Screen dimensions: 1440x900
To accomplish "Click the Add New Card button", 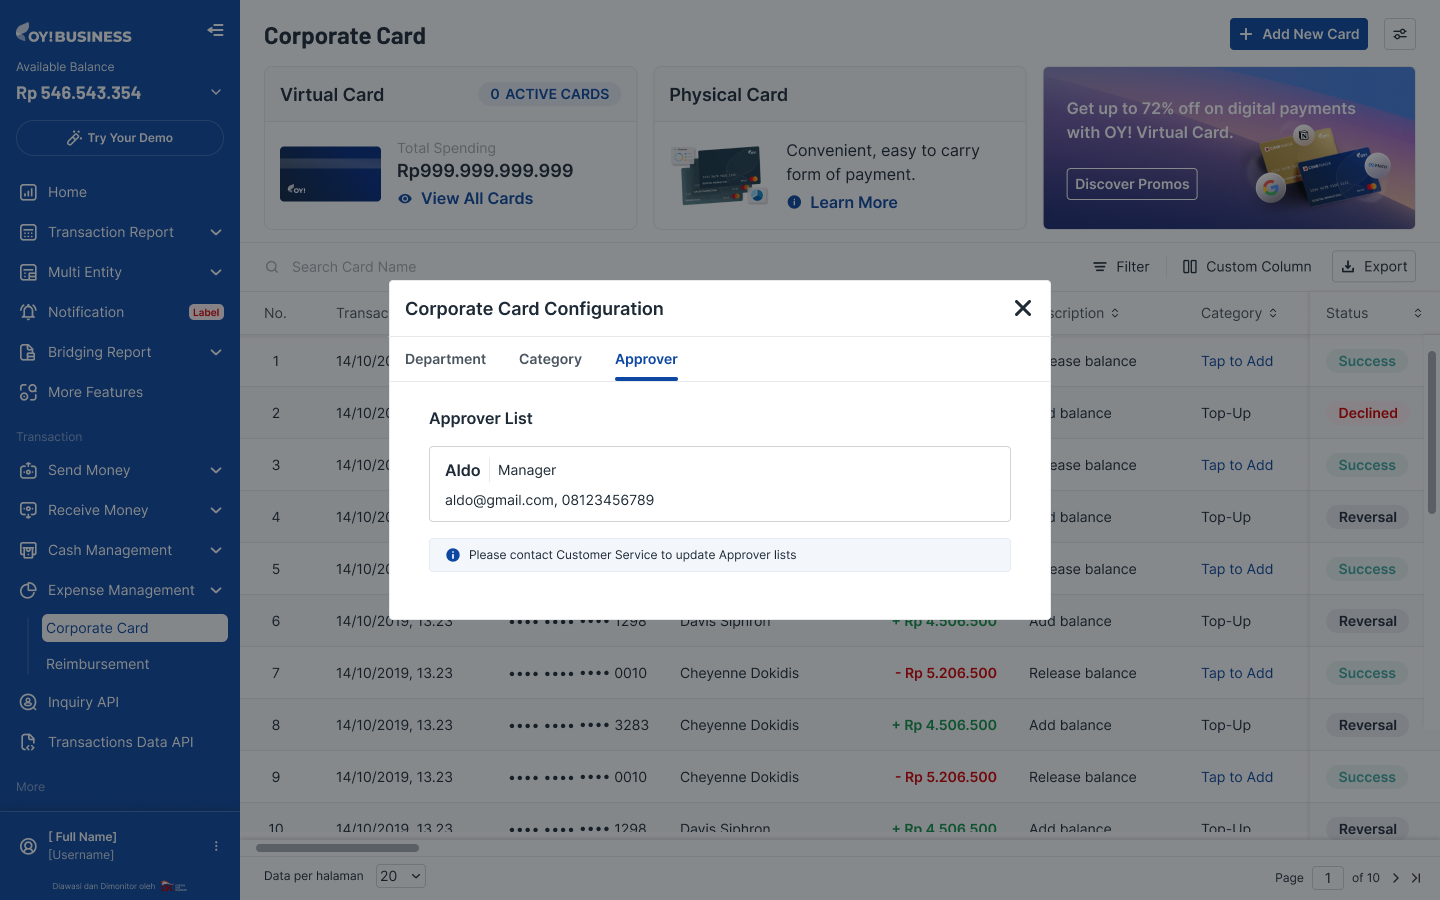I will (1298, 34).
